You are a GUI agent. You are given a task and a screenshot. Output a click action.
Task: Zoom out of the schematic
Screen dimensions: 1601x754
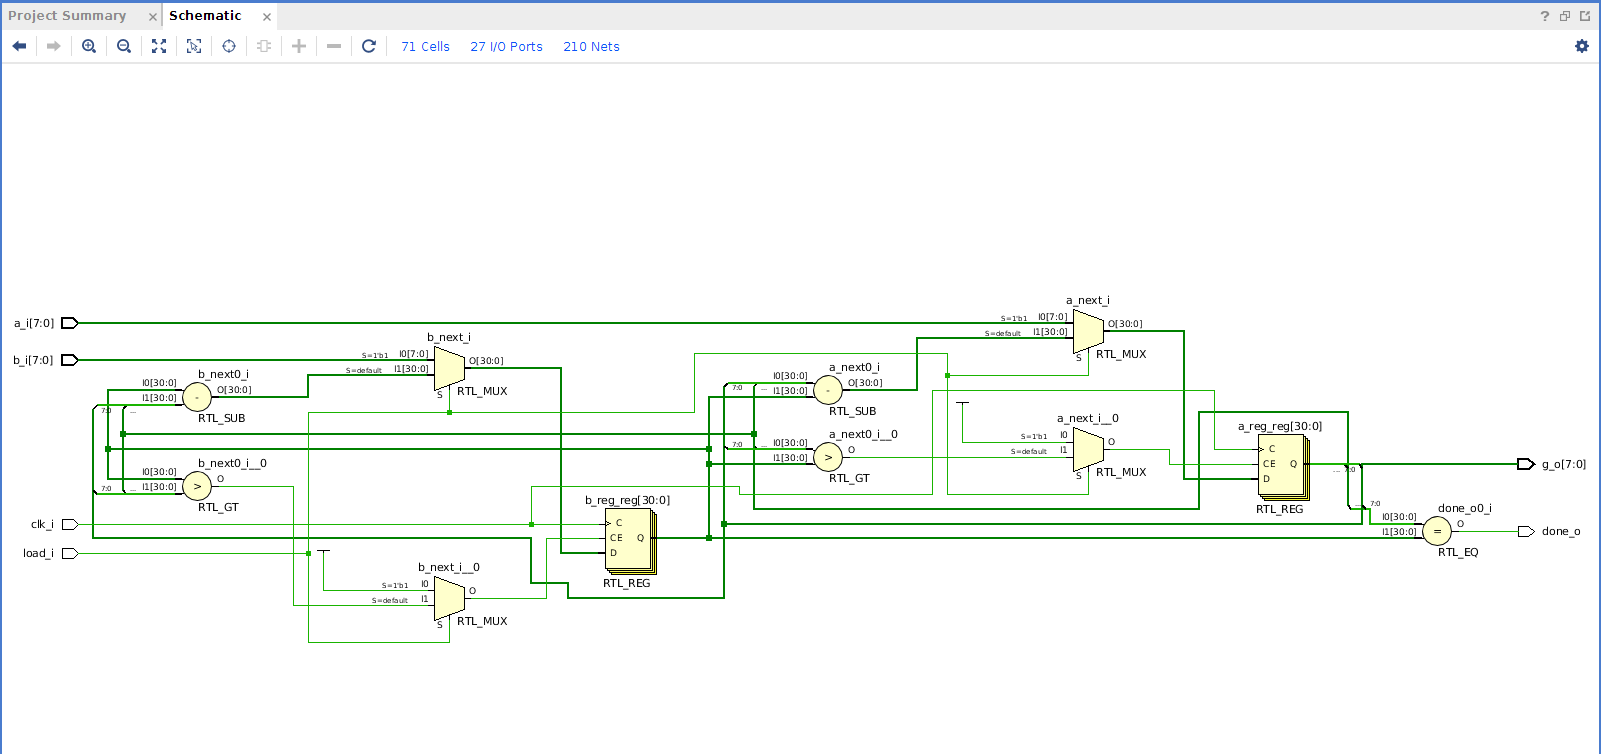pos(124,46)
